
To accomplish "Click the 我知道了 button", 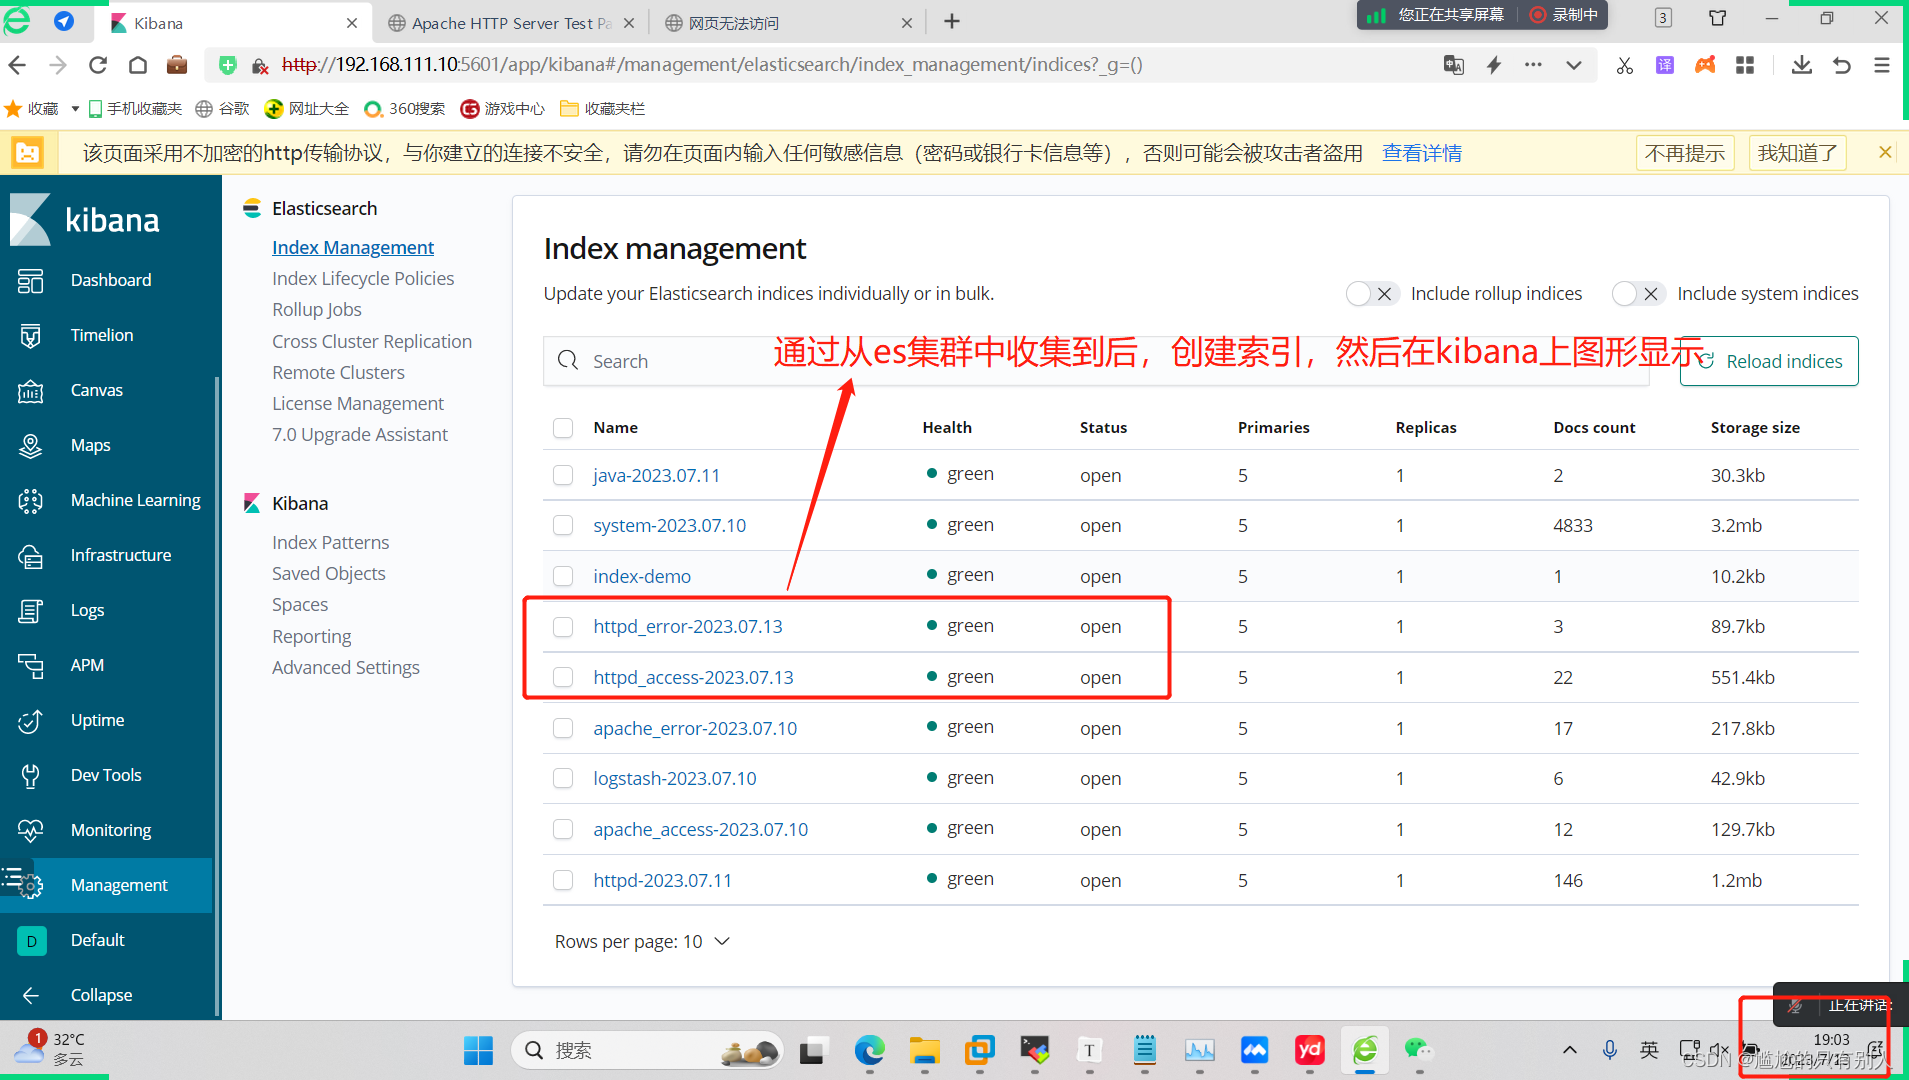I will point(1798,153).
